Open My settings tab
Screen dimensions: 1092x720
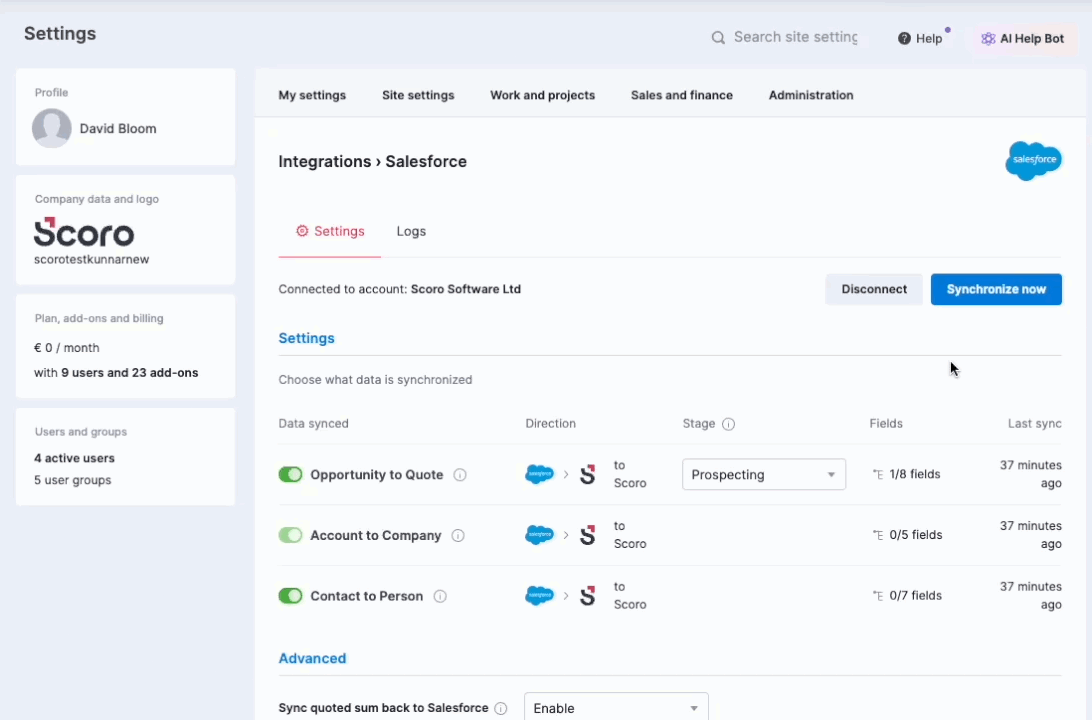point(312,95)
